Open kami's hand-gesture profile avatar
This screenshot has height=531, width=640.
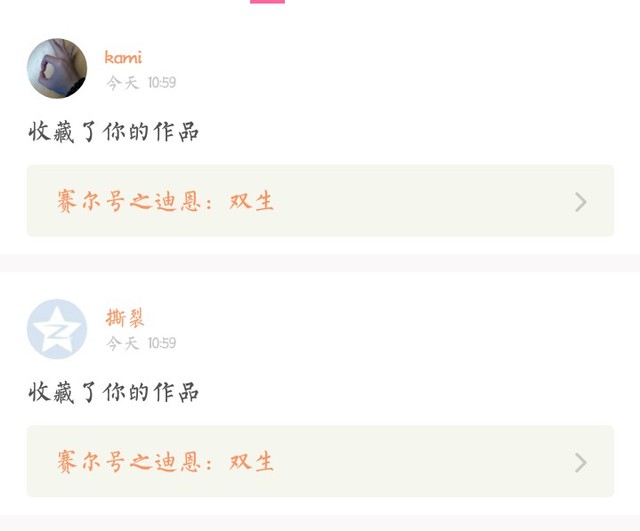click(x=57, y=69)
